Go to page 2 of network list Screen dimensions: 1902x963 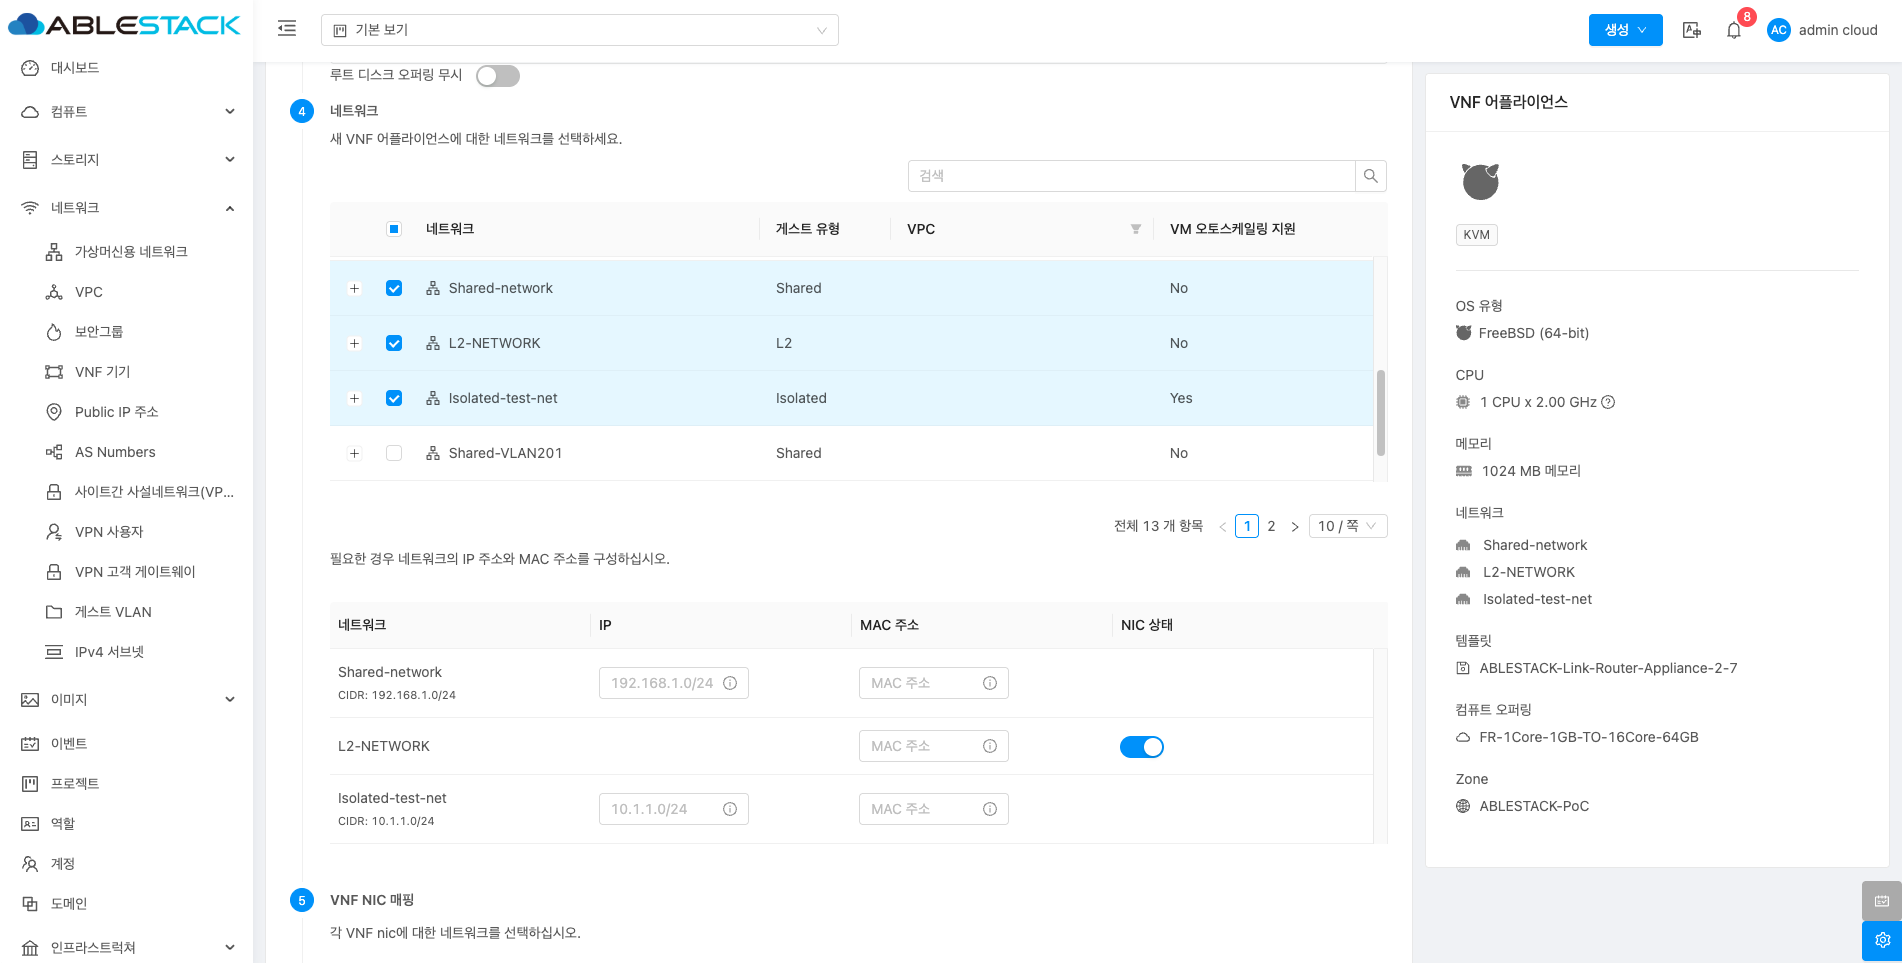coord(1271,526)
